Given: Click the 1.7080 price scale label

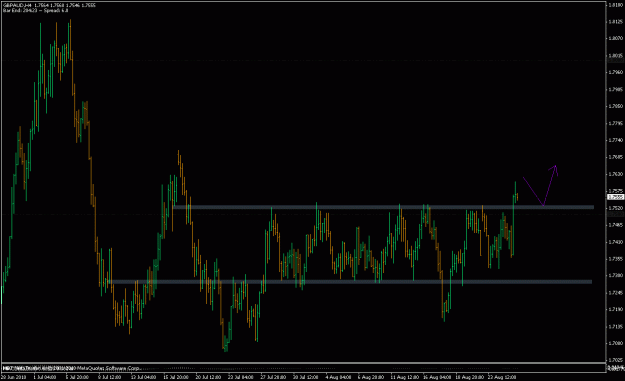Looking at the screenshot, I should pyautogui.click(x=616, y=343).
